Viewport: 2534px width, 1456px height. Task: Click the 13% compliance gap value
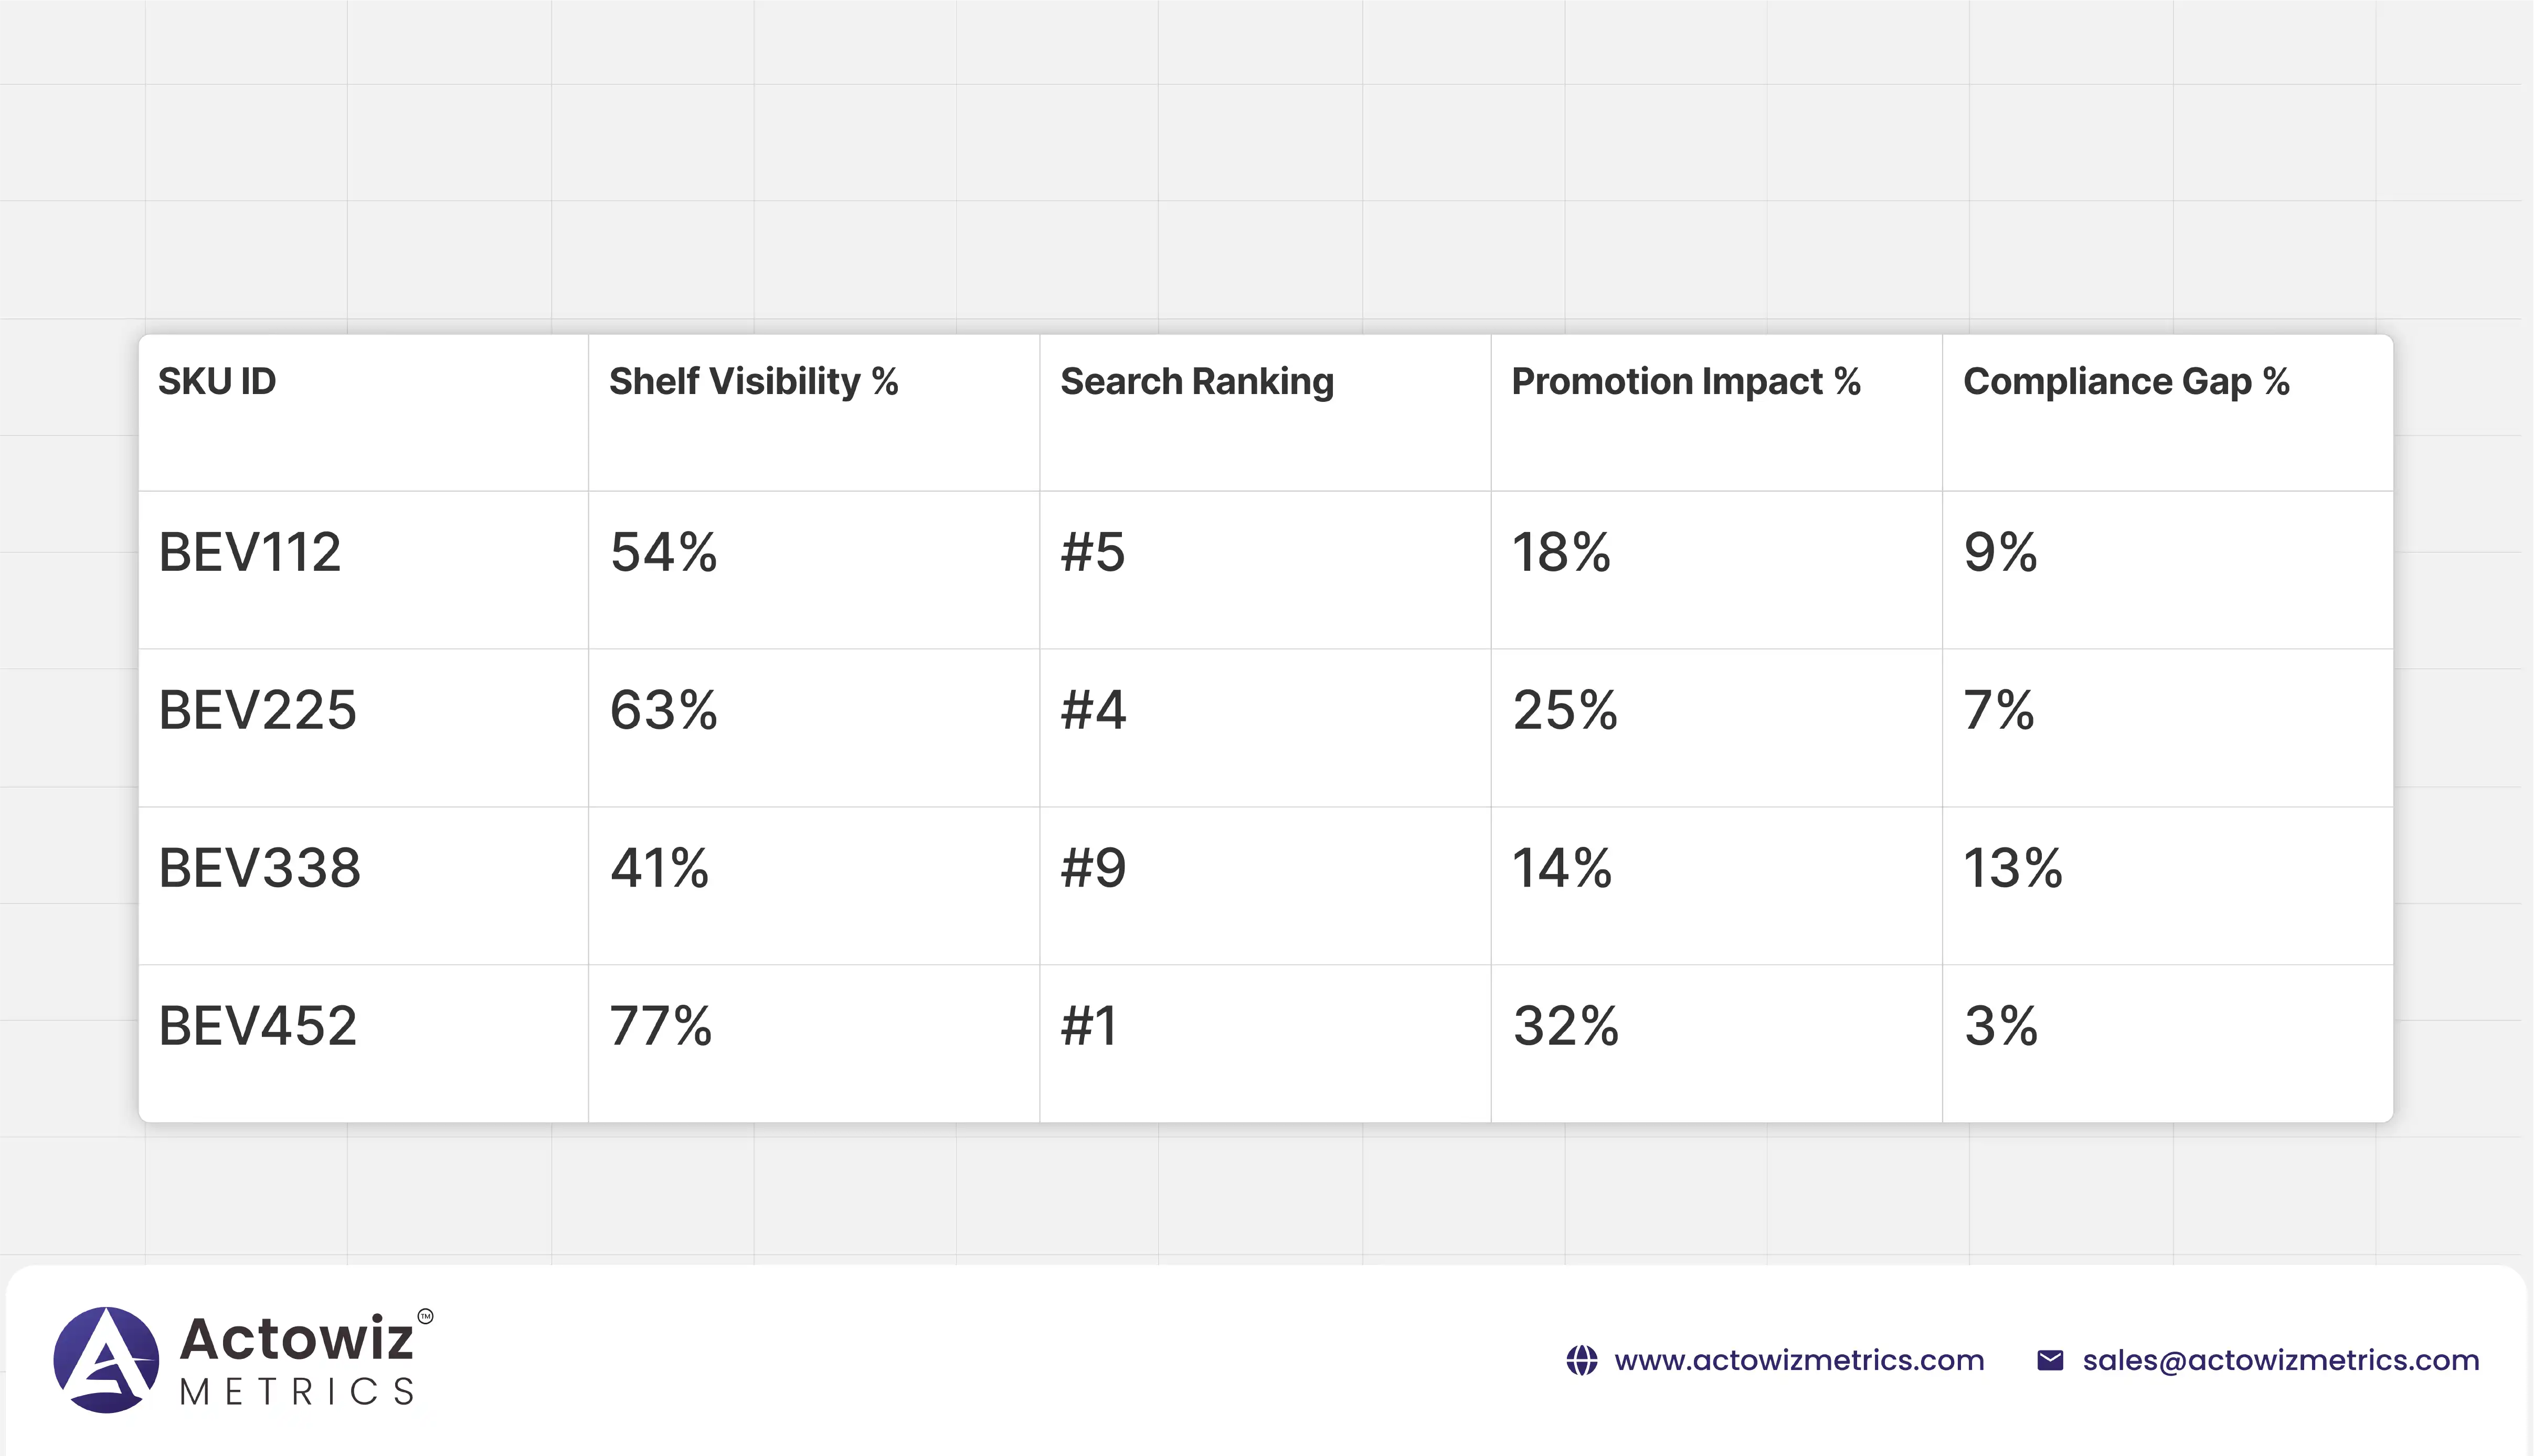click(x=2012, y=867)
